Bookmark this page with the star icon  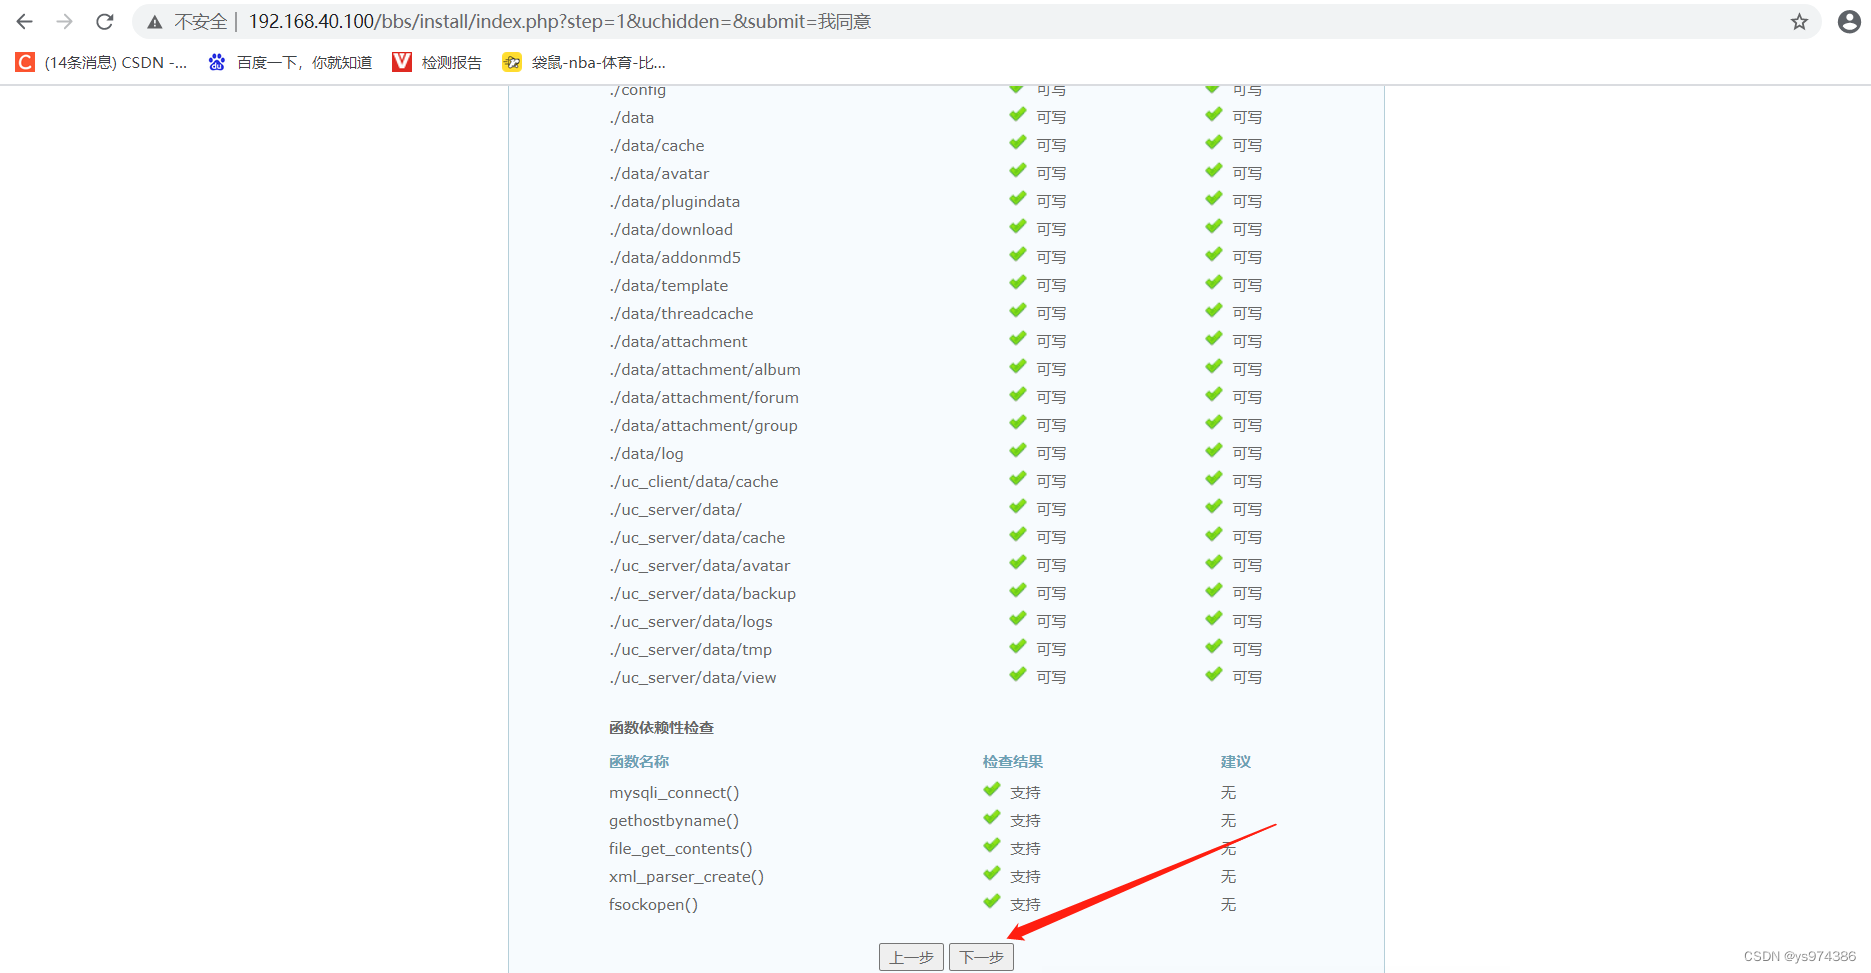[x=1799, y=22]
